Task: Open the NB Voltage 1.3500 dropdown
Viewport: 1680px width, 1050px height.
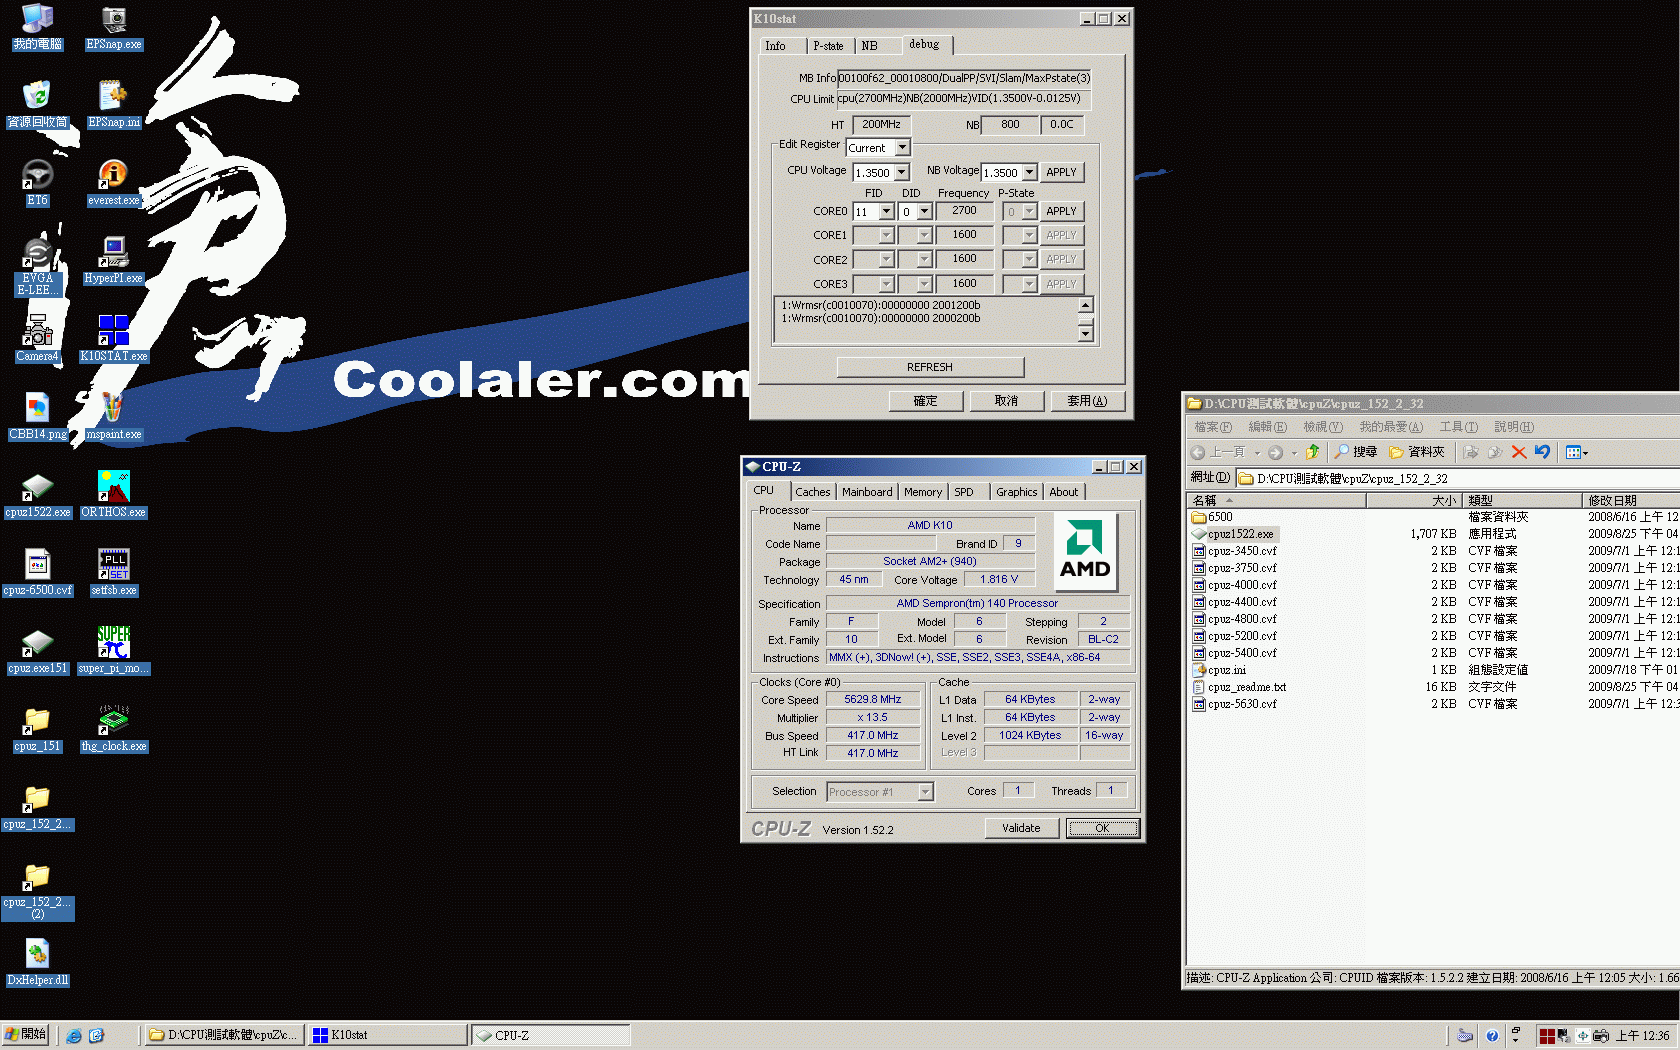Action: (1029, 173)
